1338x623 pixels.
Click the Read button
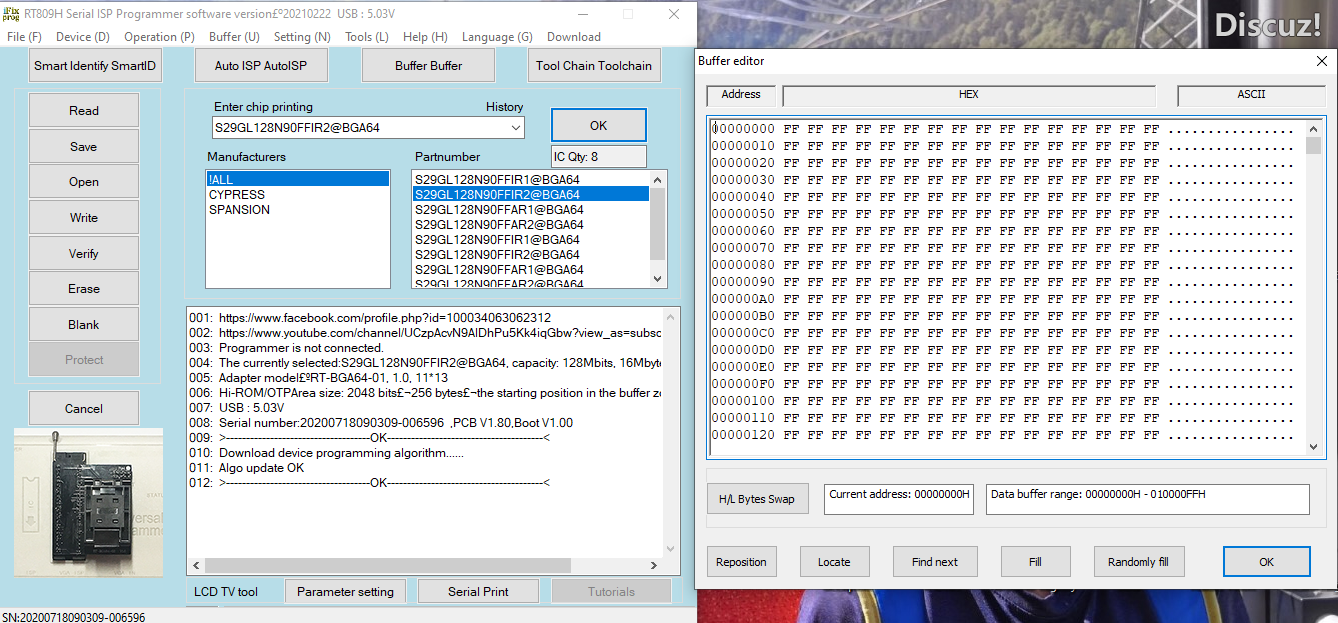[x=84, y=111]
